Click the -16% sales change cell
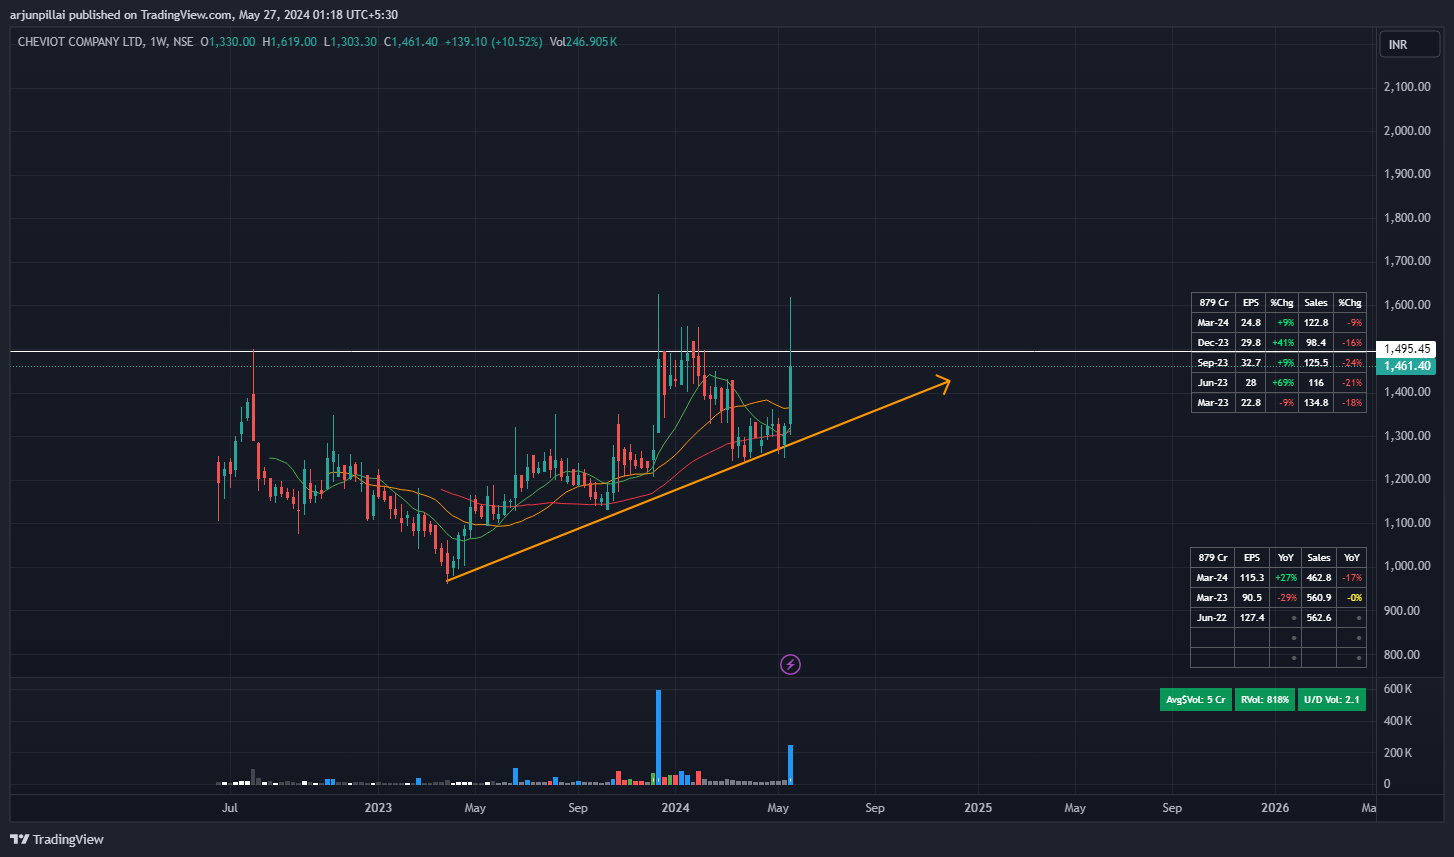The height and width of the screenshot is (857, 1454). [1351, 342]
